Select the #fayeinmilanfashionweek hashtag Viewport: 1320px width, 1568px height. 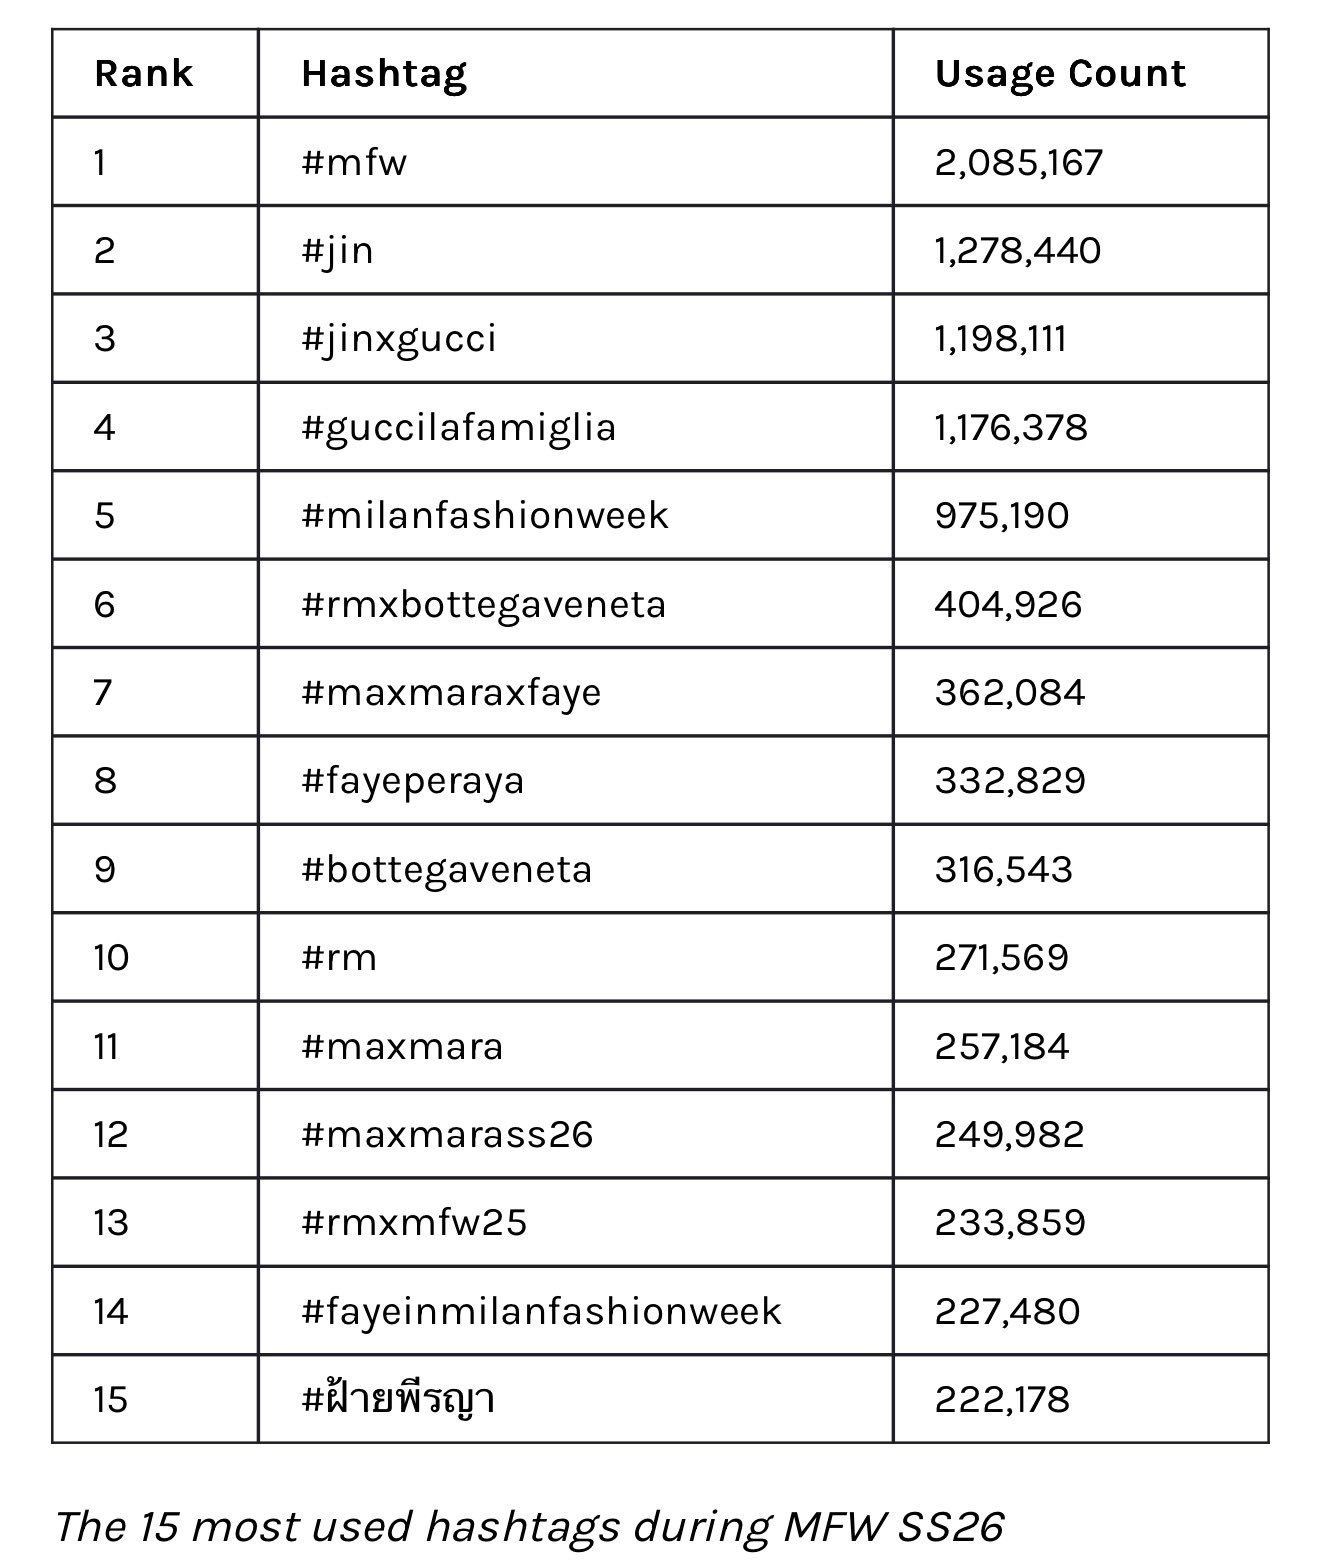tap(541, 1311)
